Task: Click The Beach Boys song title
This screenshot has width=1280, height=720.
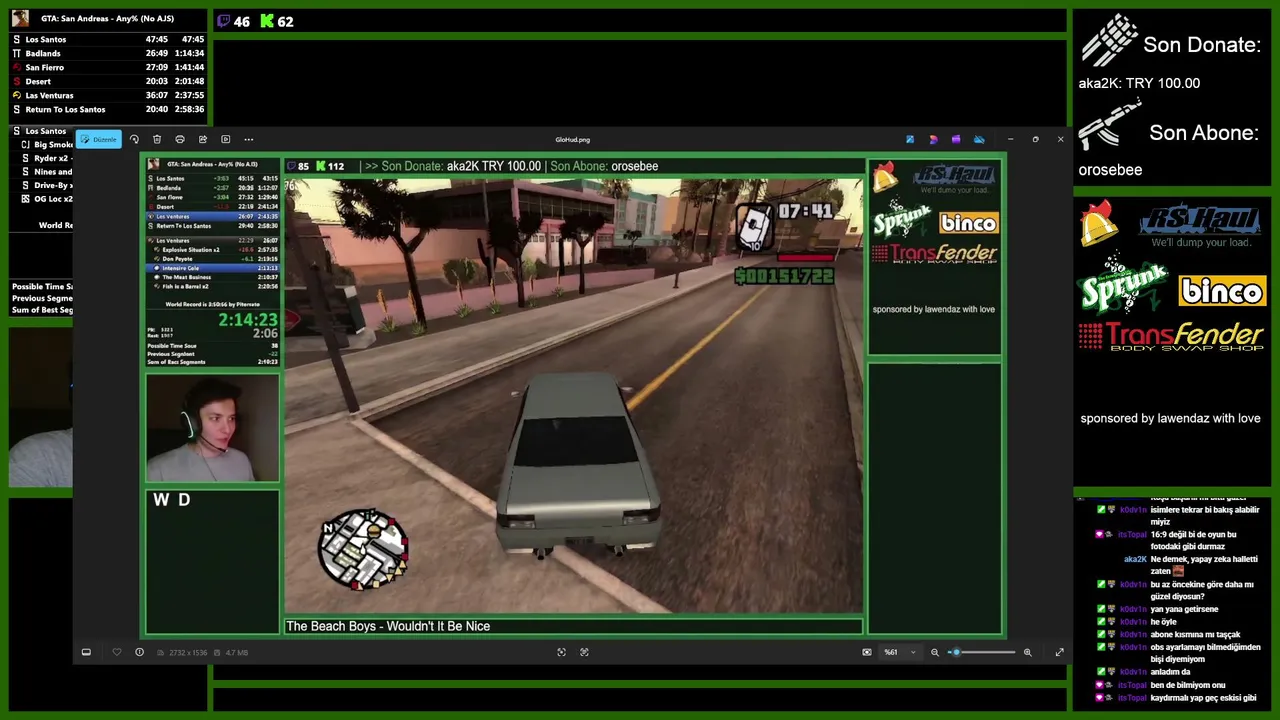Action: 388,626
